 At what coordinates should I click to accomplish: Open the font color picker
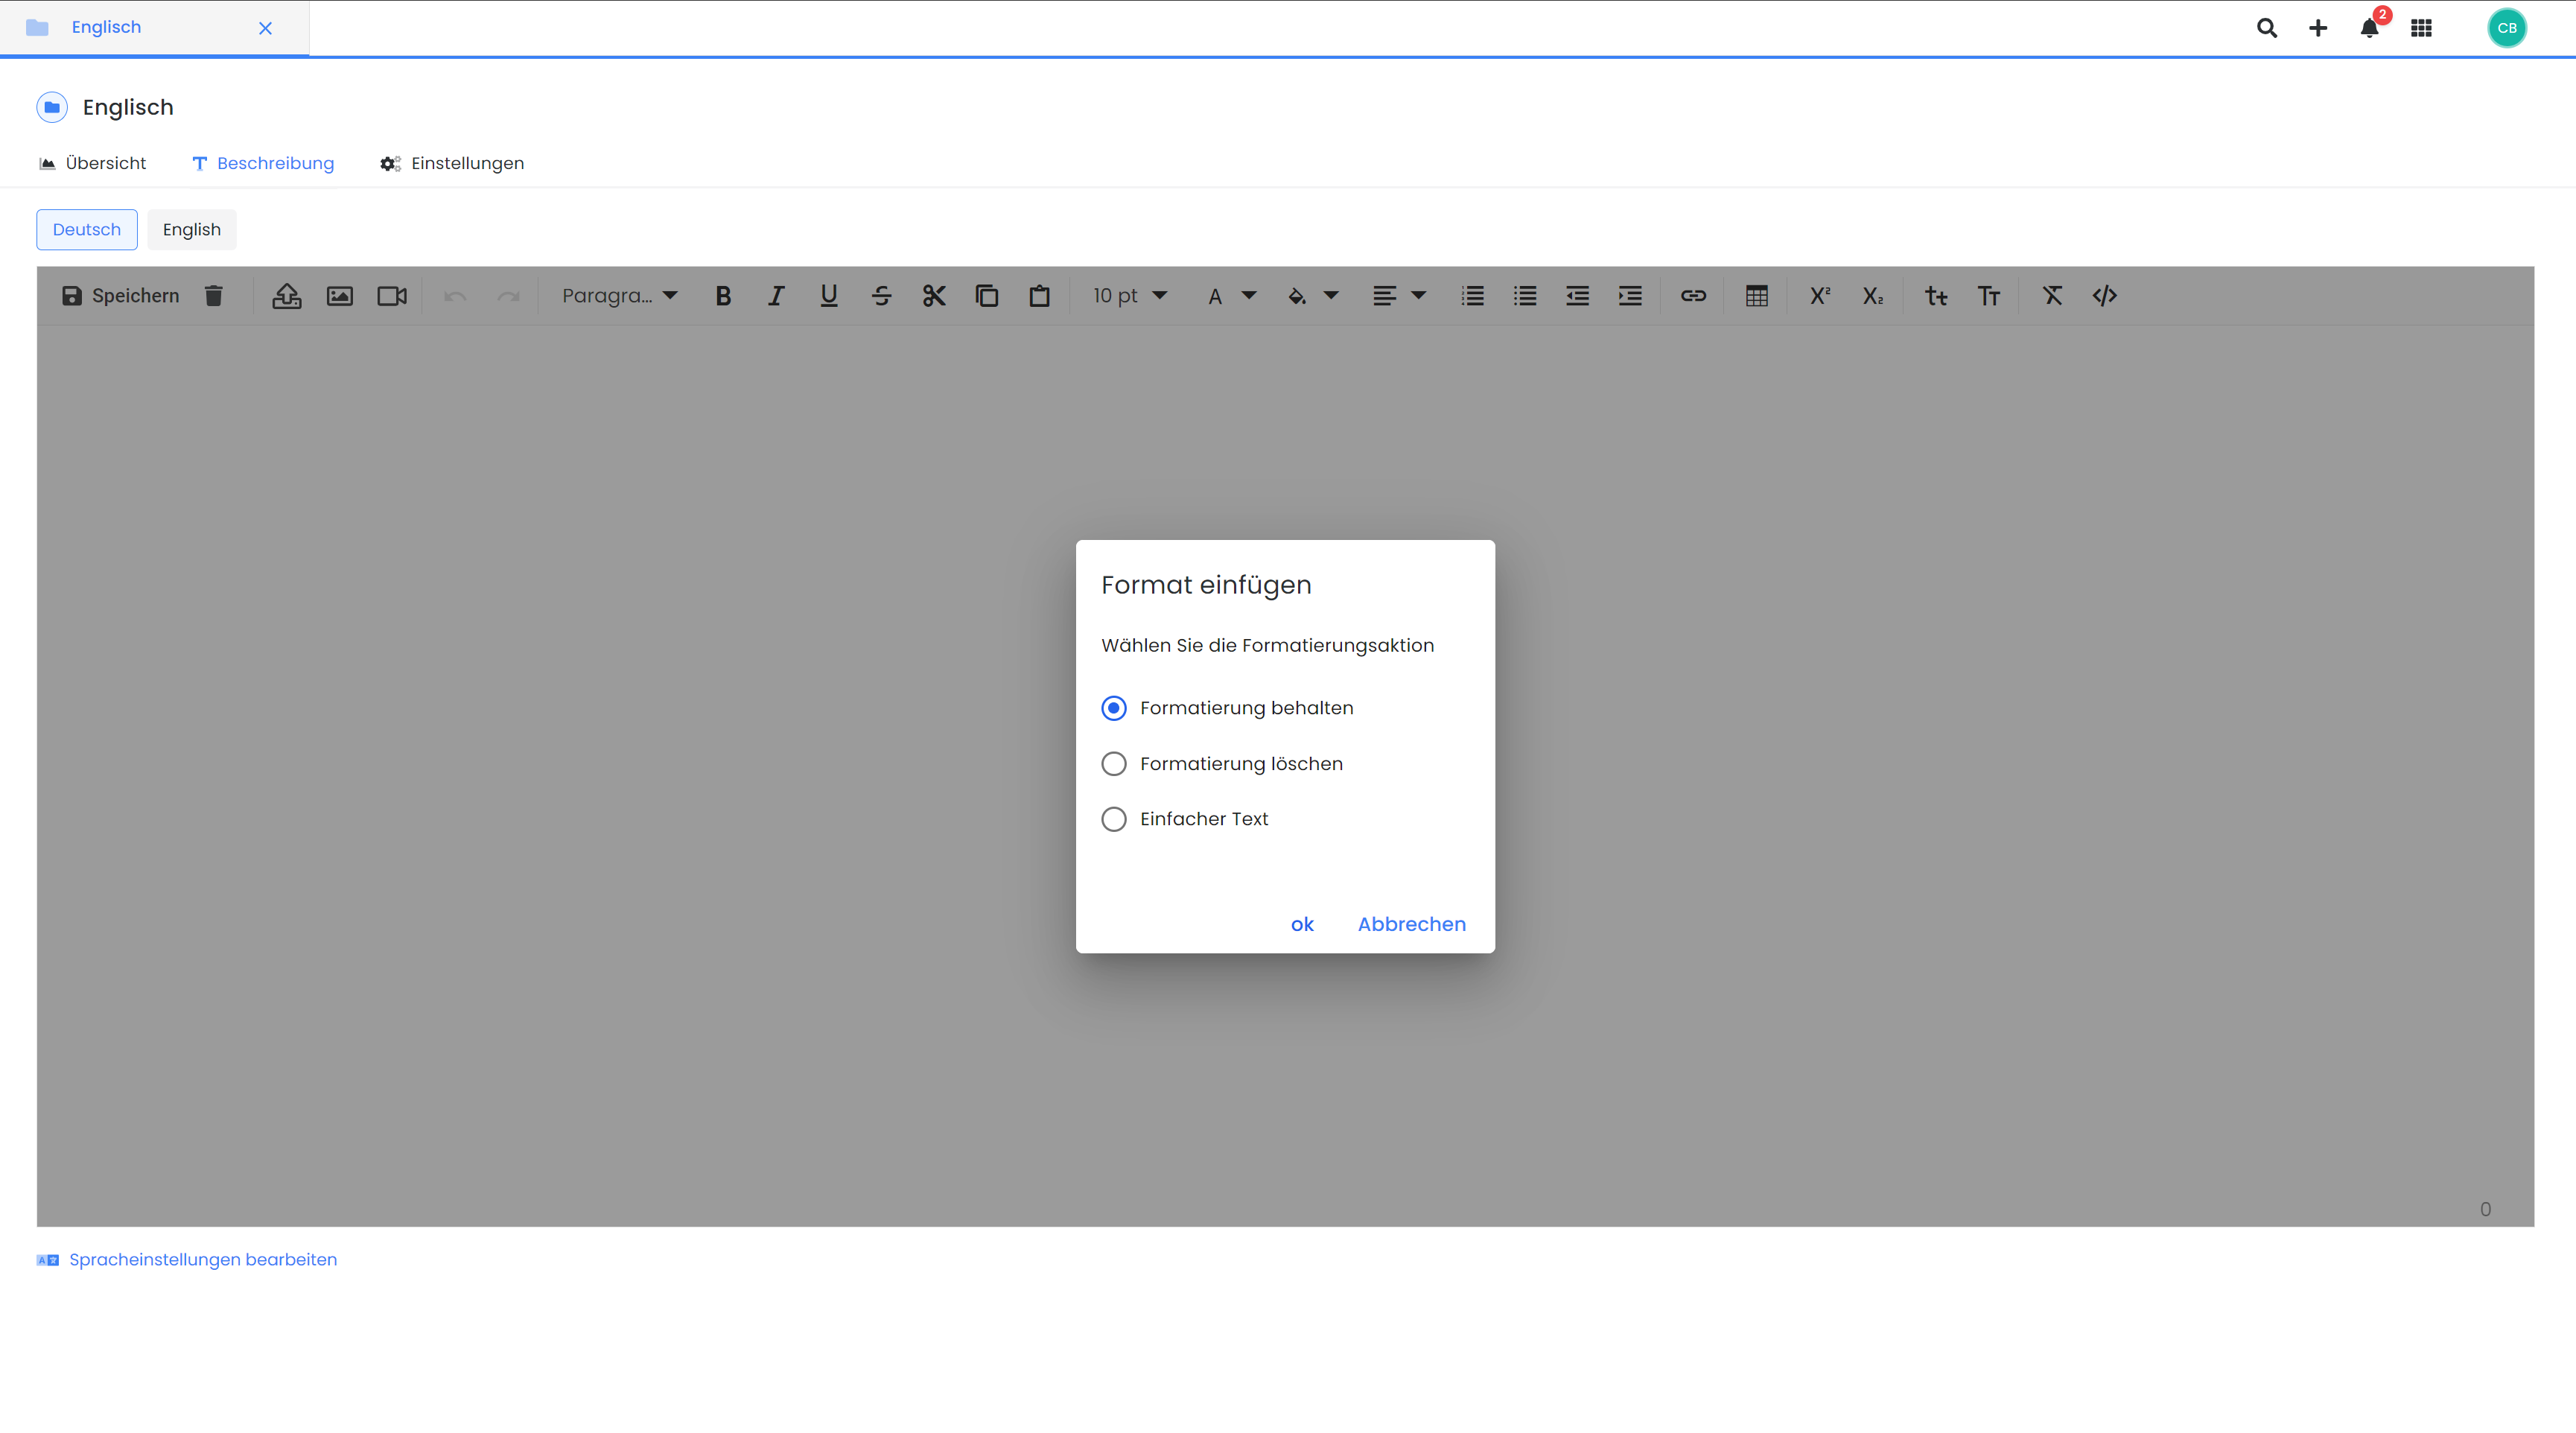[x=1229, y=295]
